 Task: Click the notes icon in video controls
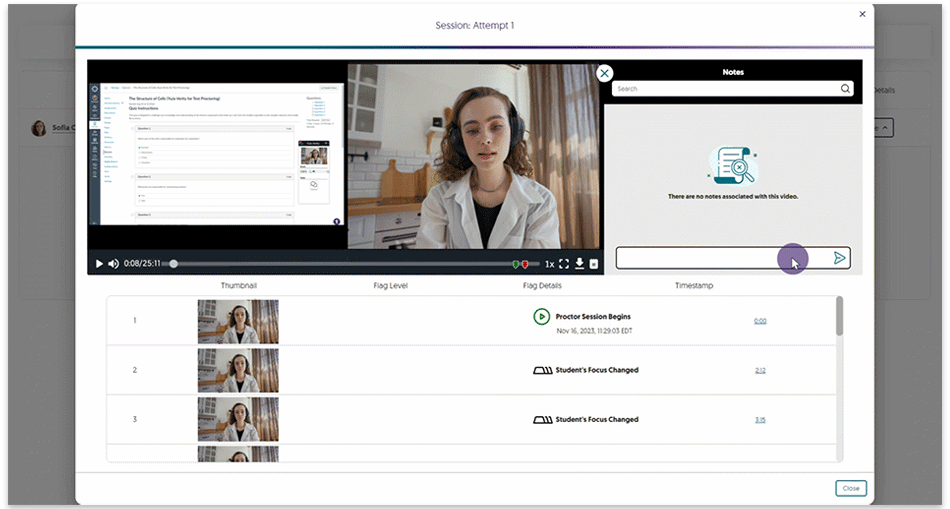593,264
